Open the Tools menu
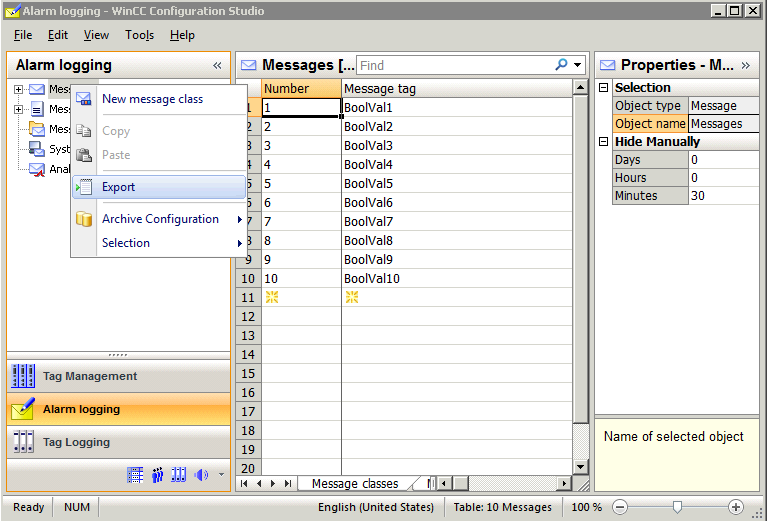 pos(139,35)
